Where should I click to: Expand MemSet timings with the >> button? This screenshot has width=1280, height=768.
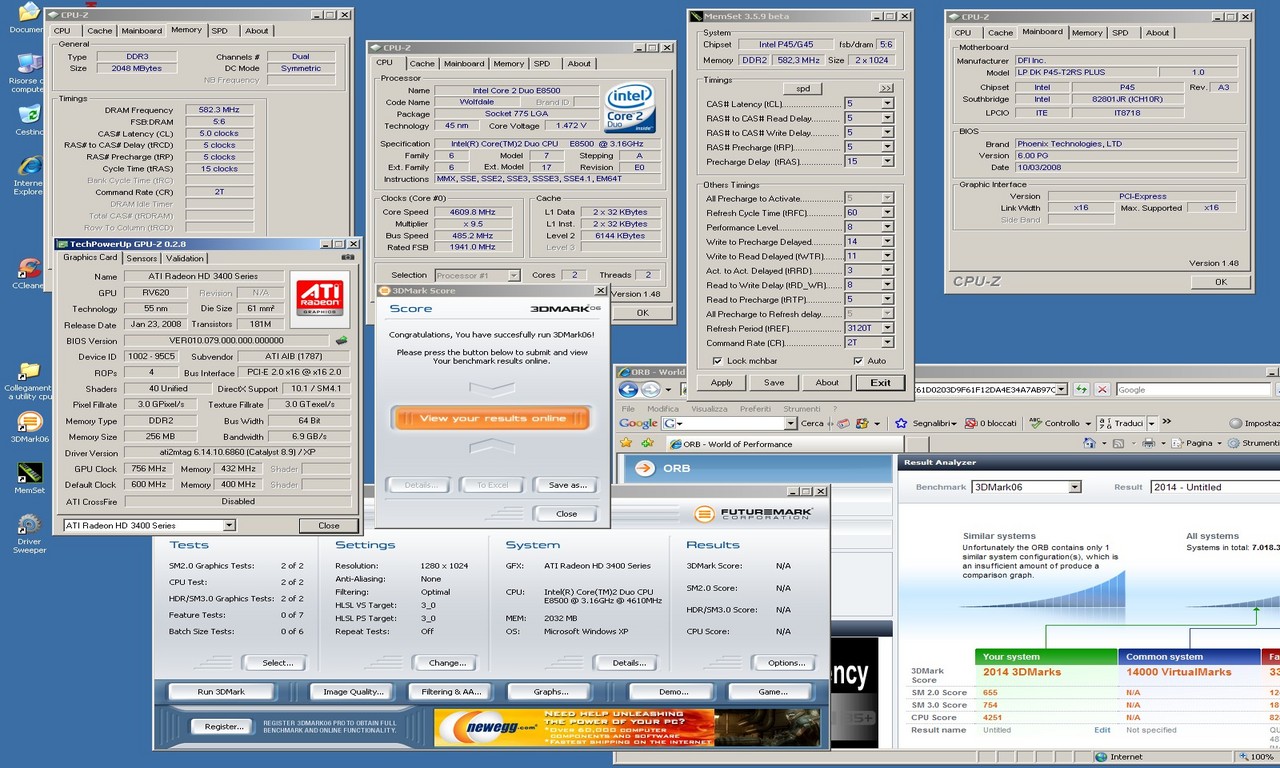tap(886, 88)
